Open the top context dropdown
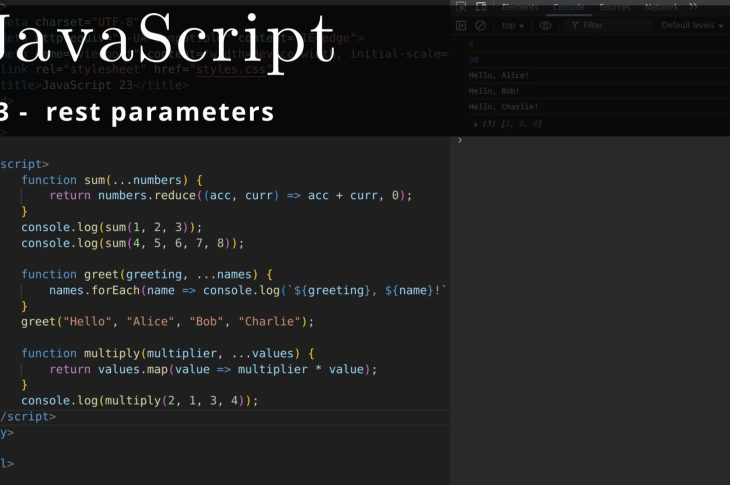The width and height of the screenshot is (730, 485). click(513, 25)
